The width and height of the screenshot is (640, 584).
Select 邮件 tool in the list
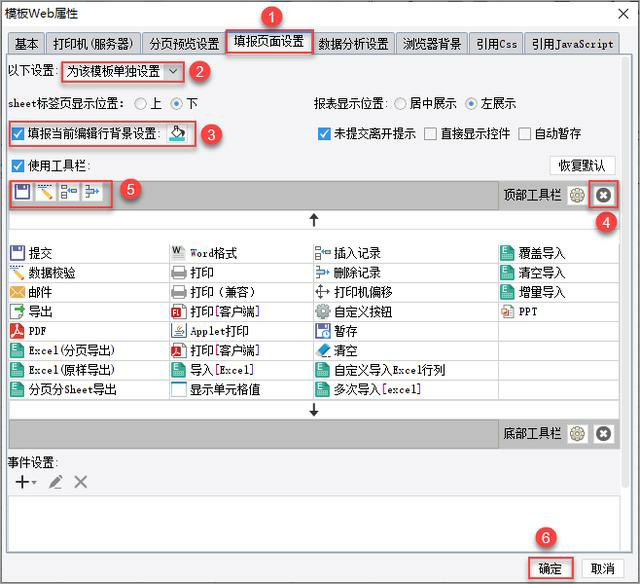pyautogui.click(x=31, y=292)
